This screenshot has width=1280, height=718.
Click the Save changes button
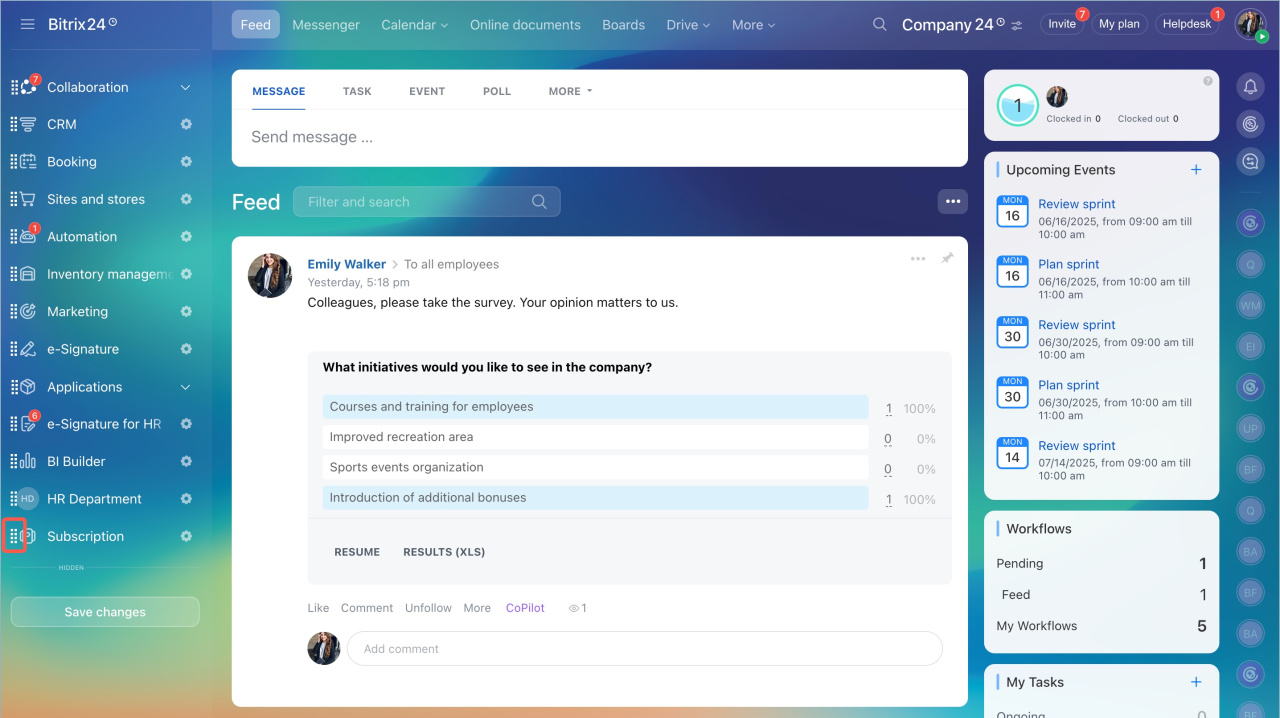(x=105, y=612)
